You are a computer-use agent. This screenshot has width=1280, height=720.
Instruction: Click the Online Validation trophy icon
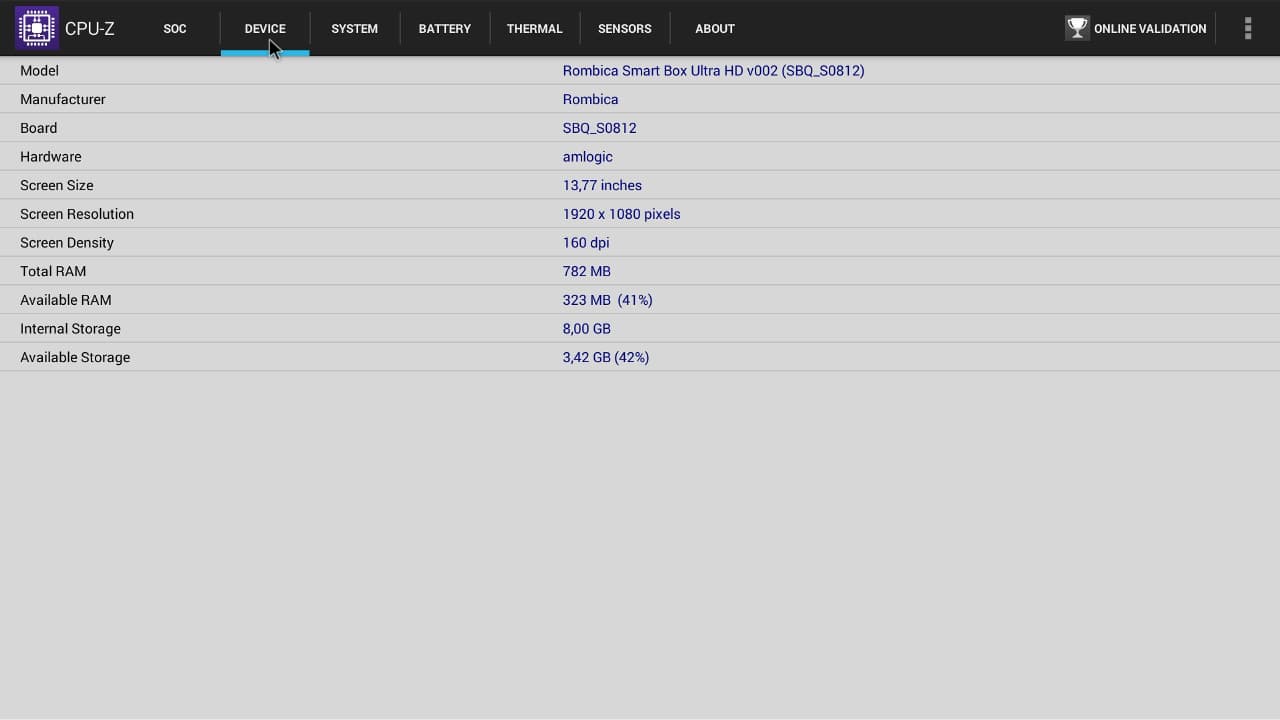(1077, 28)
